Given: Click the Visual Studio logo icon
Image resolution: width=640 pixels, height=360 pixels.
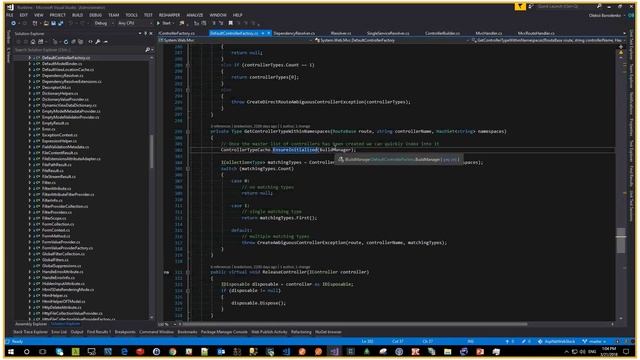Looking at the screenshot, I should [10, 7].
